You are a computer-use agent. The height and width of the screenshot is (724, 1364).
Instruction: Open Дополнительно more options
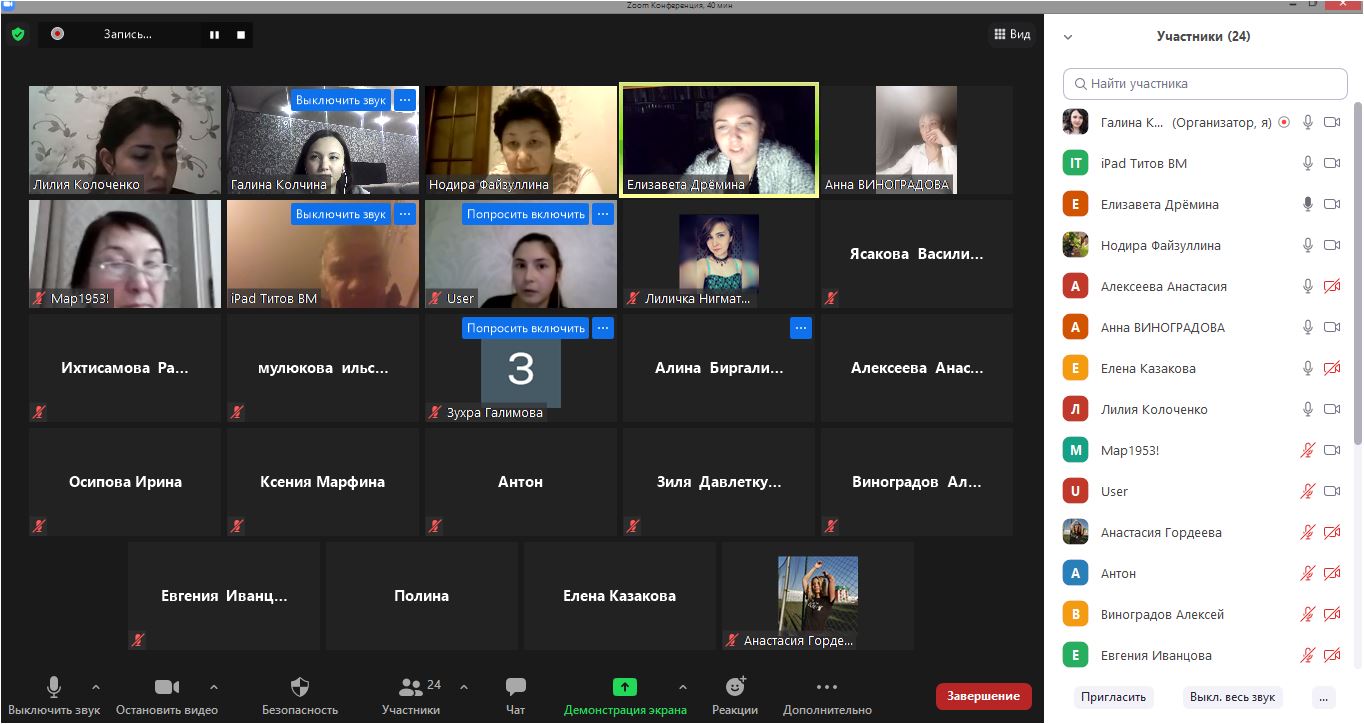tap(827, 695)
